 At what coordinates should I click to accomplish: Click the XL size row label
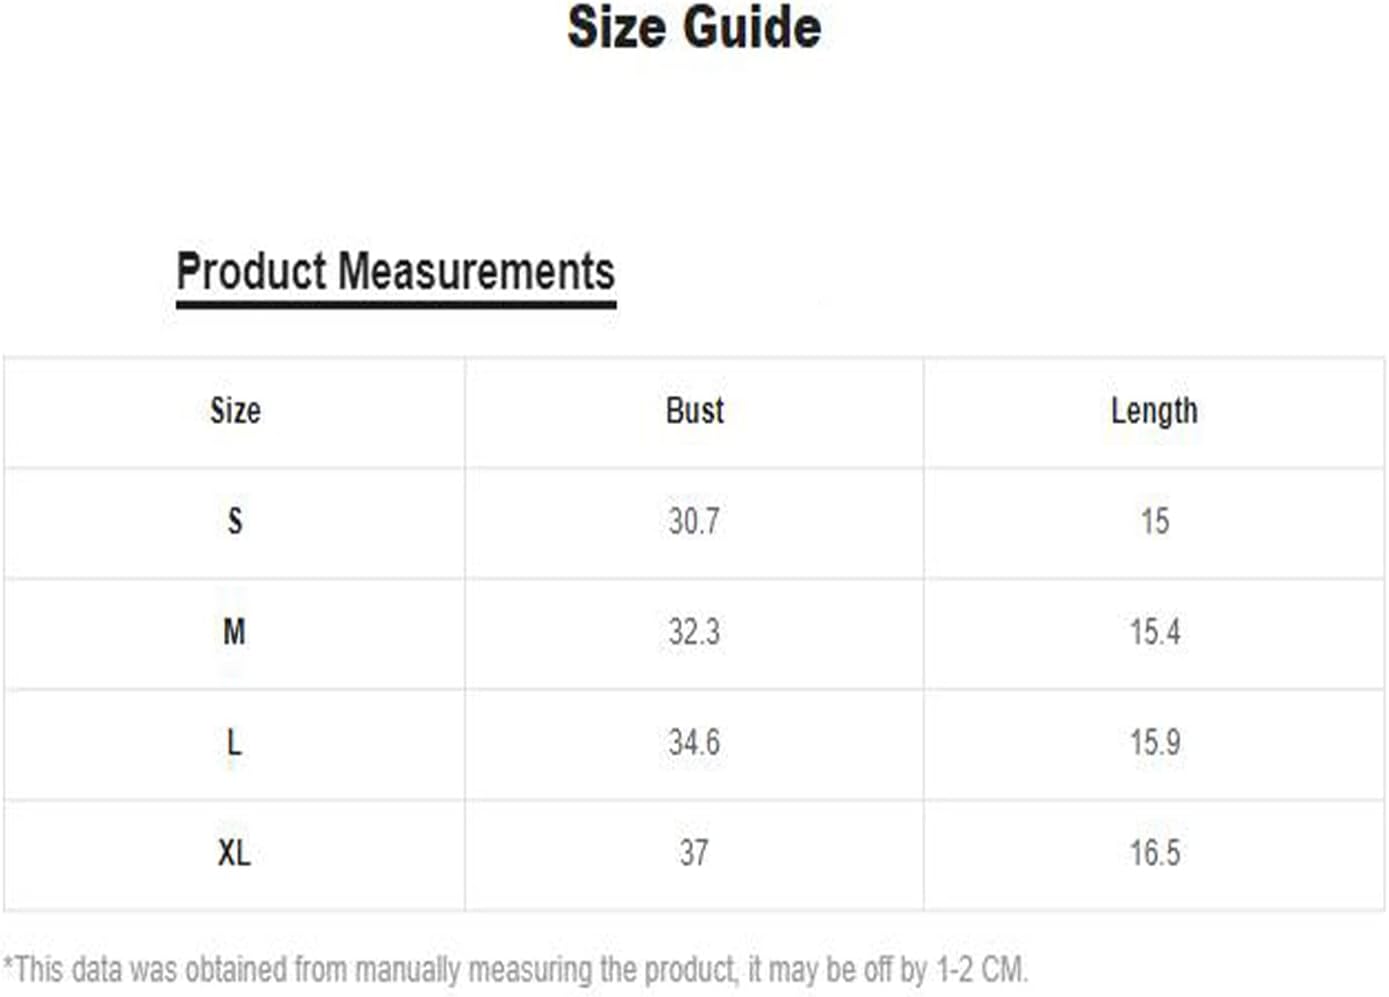pyautogui.click(x=234, y=854)
